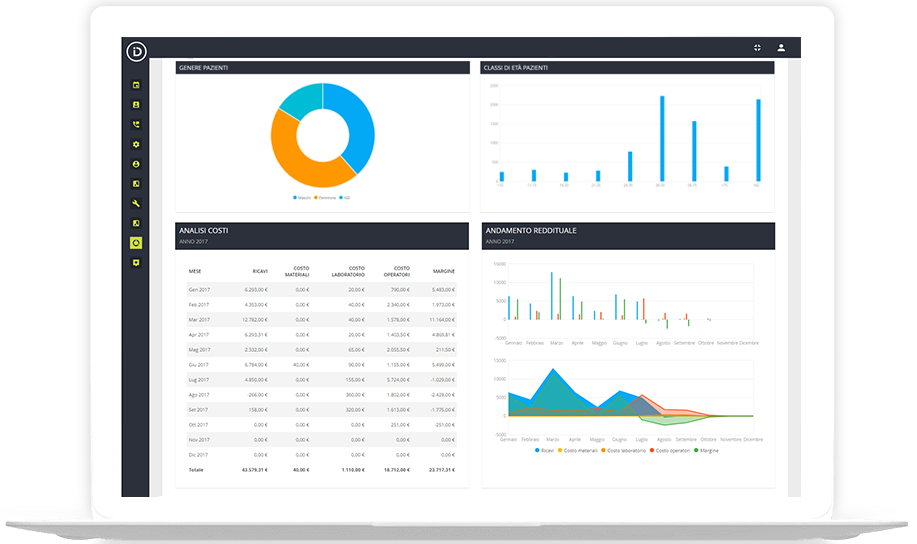Click the fullscreen icon in top bar
Image resolution: width=917 pixels, height=544 pixels.
coord(757,48)
